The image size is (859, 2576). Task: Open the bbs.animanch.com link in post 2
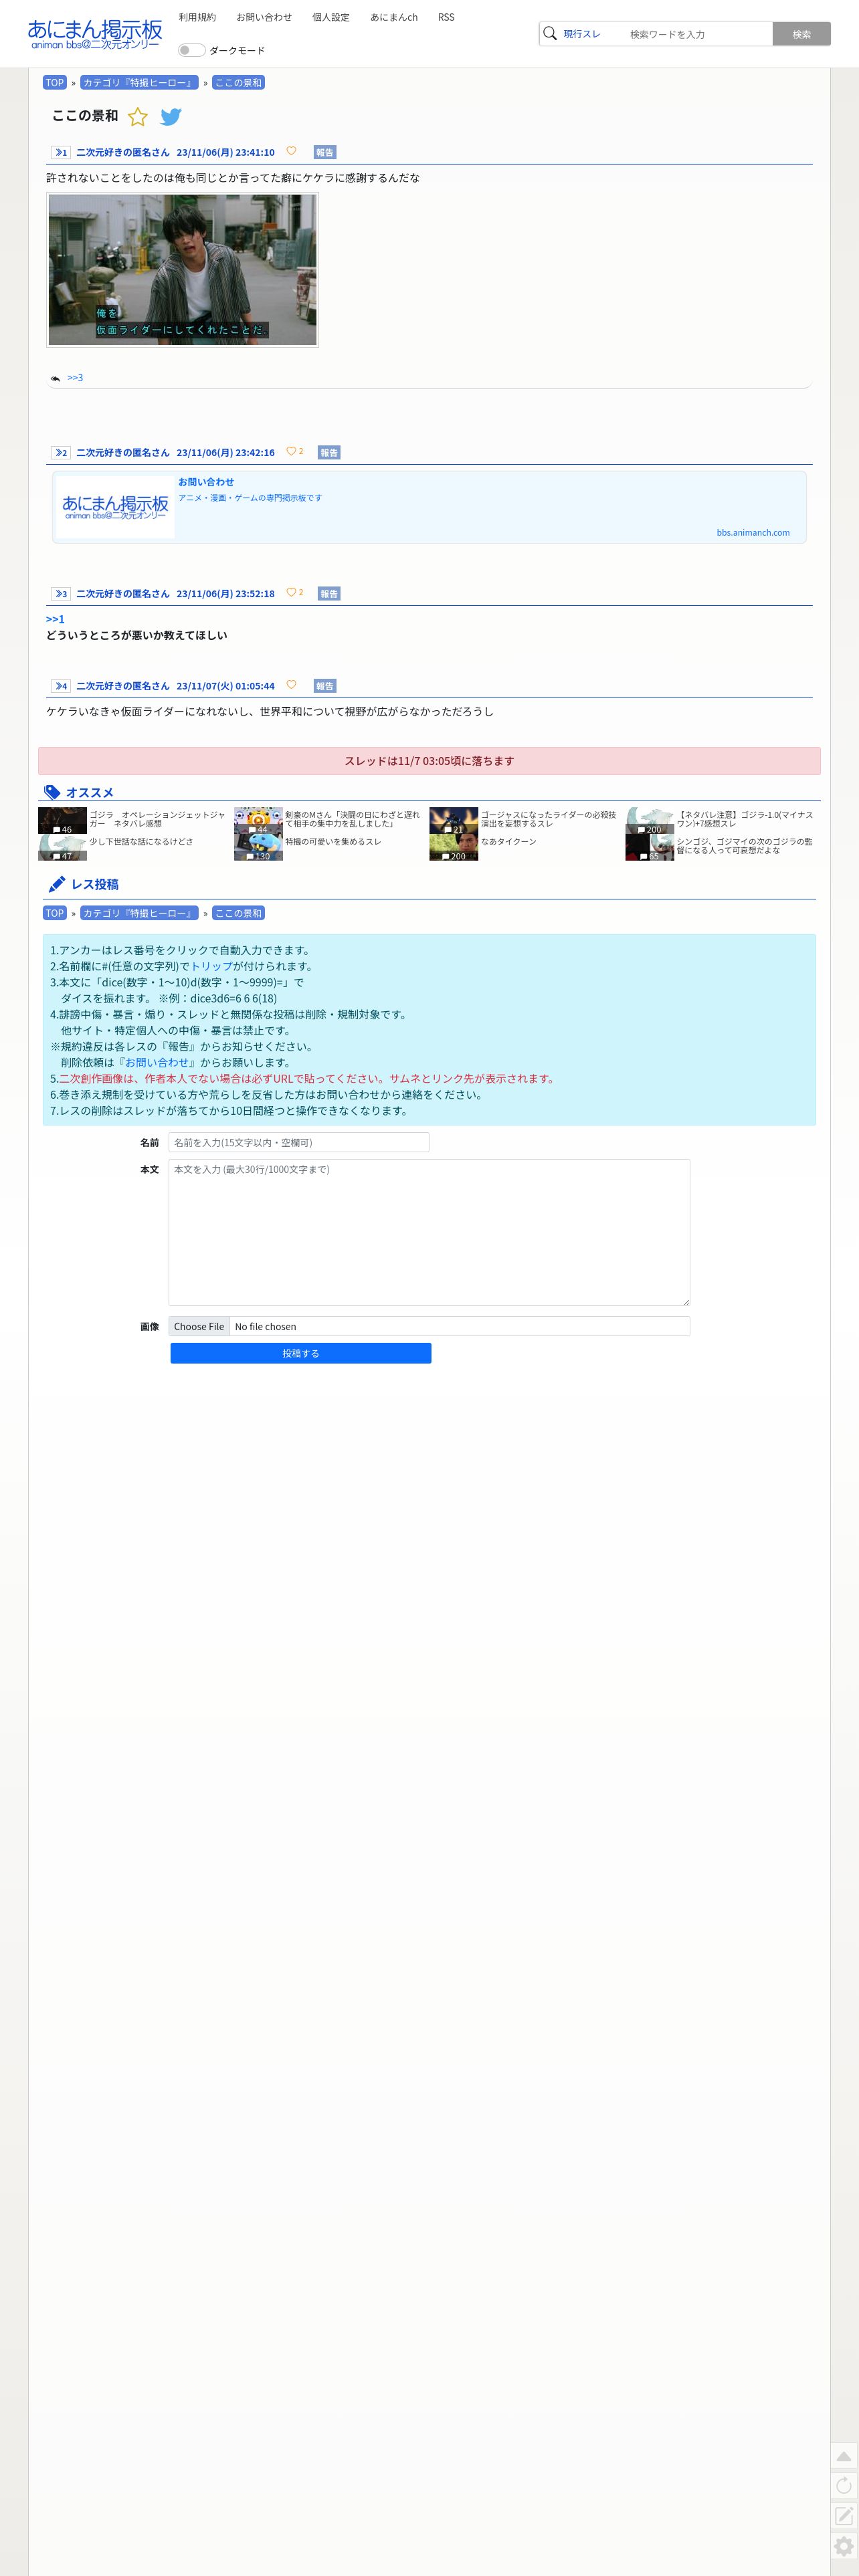point(753,533)
